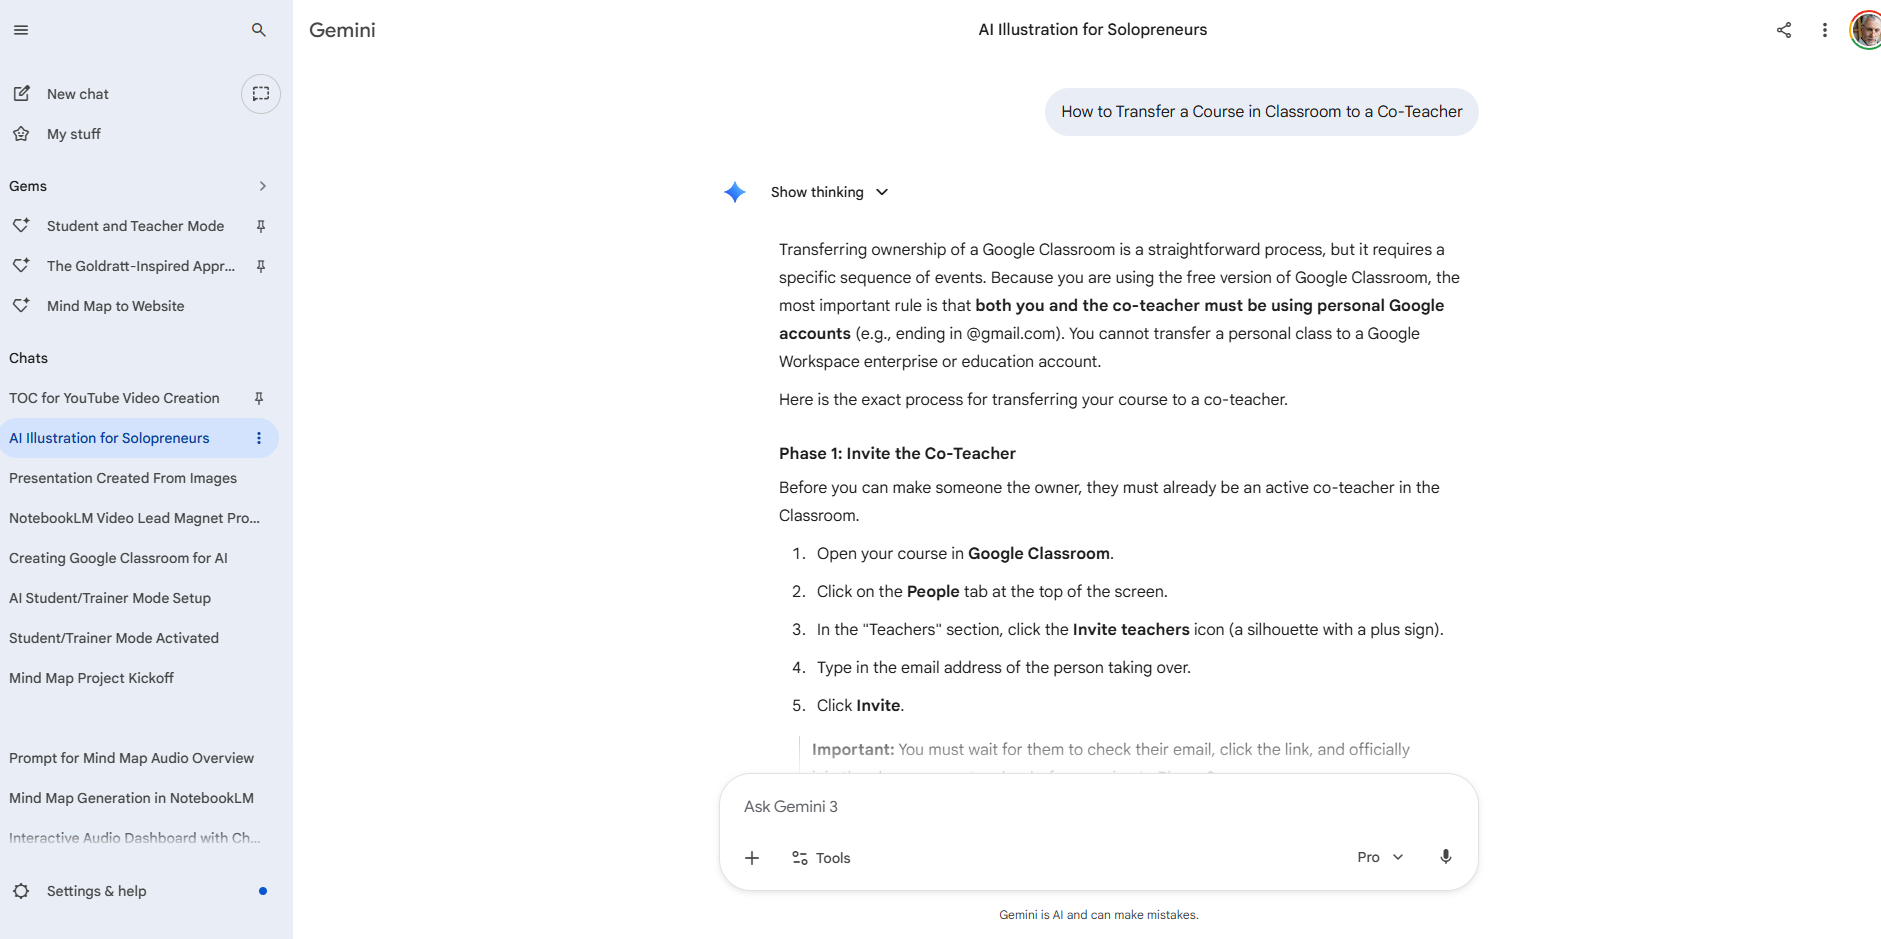Open the Mind Map Project Kickoff chat
Image resolution: width=1881 pixels, height=939 pixels.
[91, 678]
